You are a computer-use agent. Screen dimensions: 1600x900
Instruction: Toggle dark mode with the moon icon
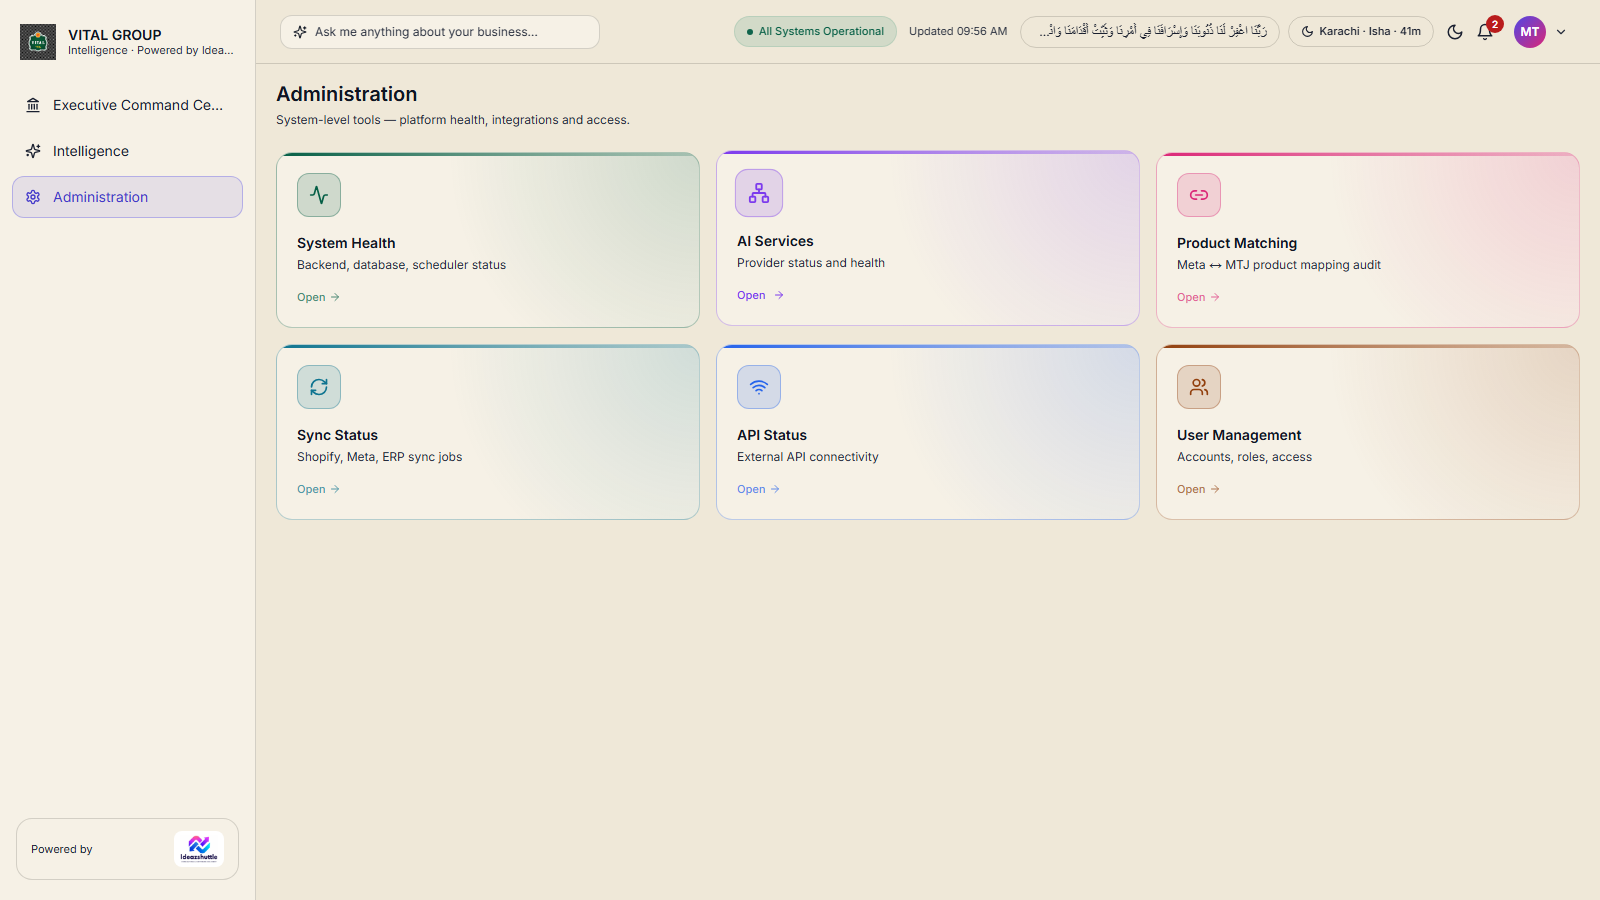(x=1455, y=32)
